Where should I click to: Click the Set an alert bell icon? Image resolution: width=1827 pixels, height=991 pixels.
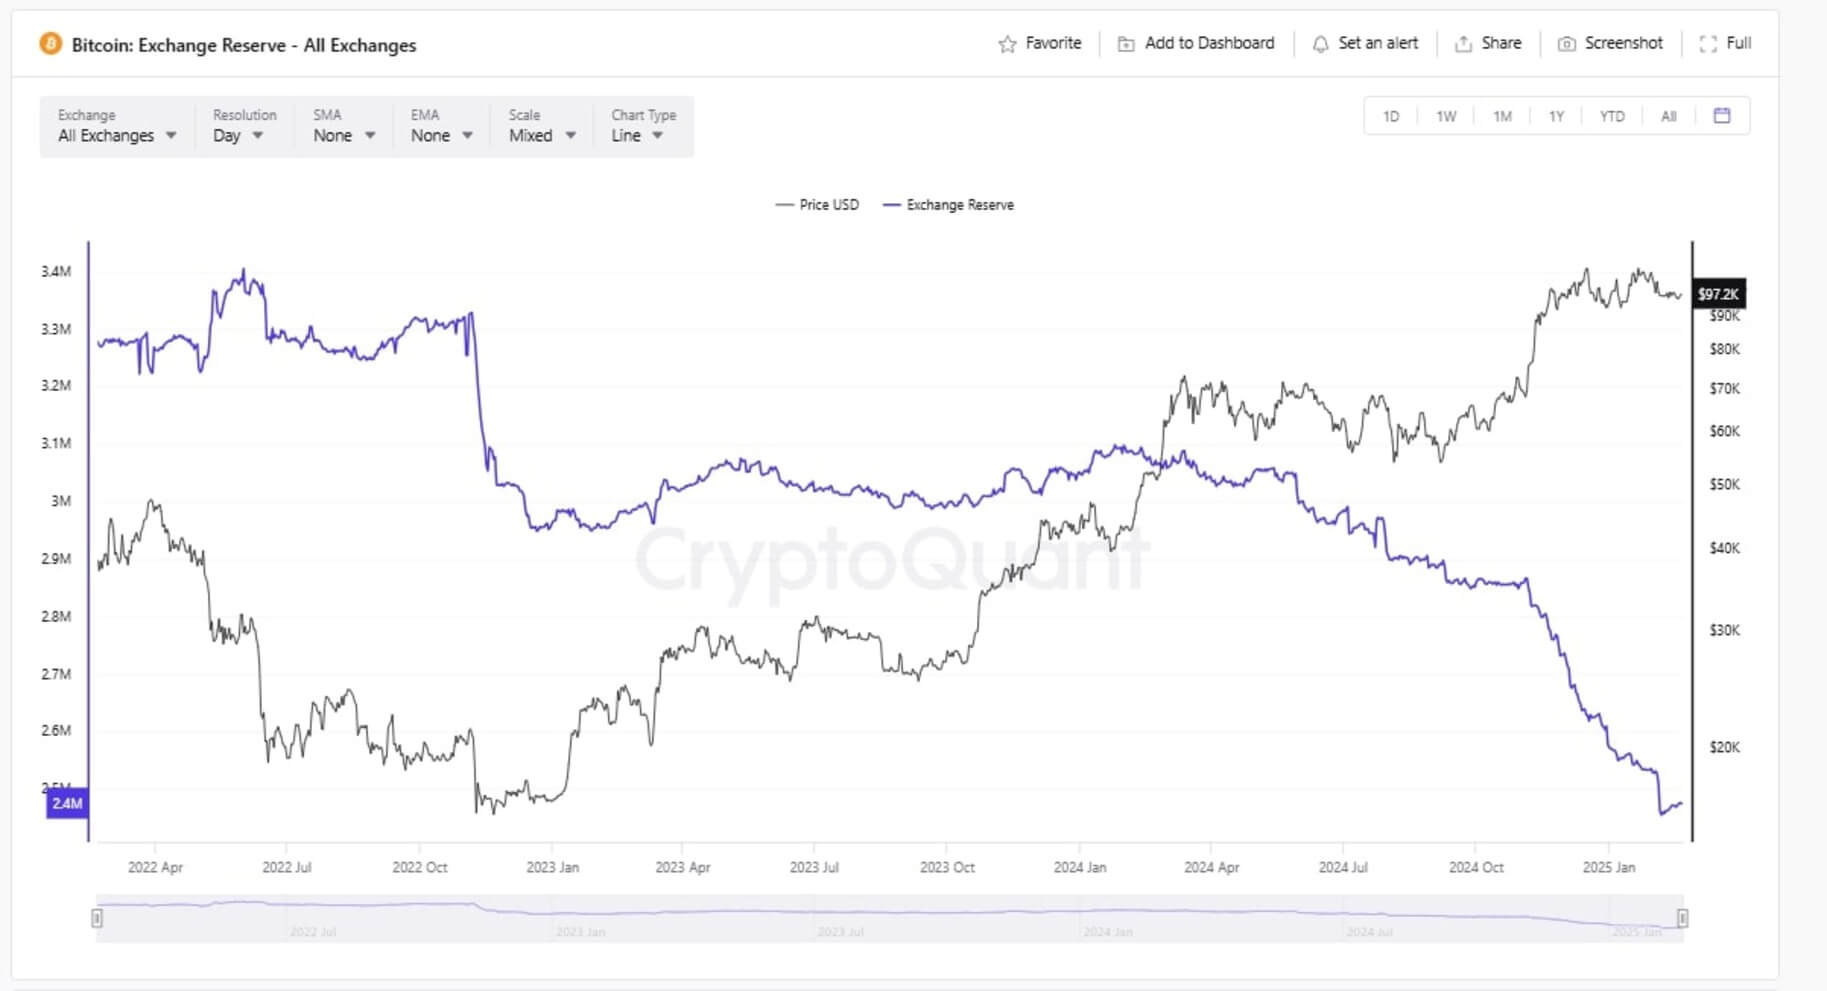[1320, 44]
